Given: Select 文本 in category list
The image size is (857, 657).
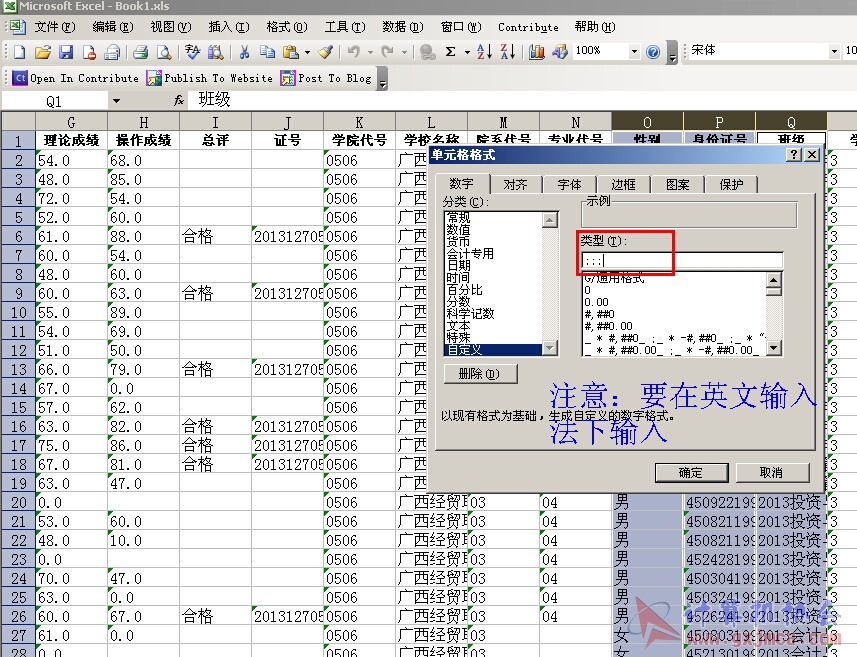Looking at the screenshot, I should (494, 326).
